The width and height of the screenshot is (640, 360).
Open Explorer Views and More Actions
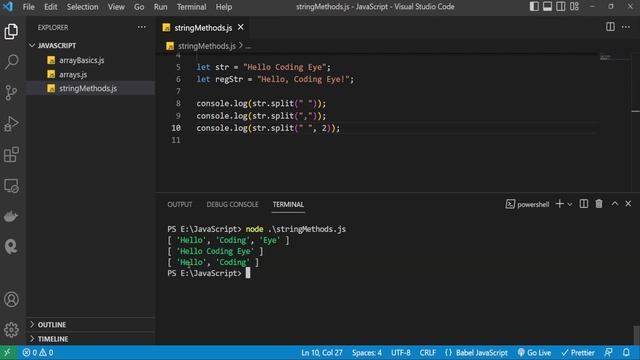(x=142, y=27)
